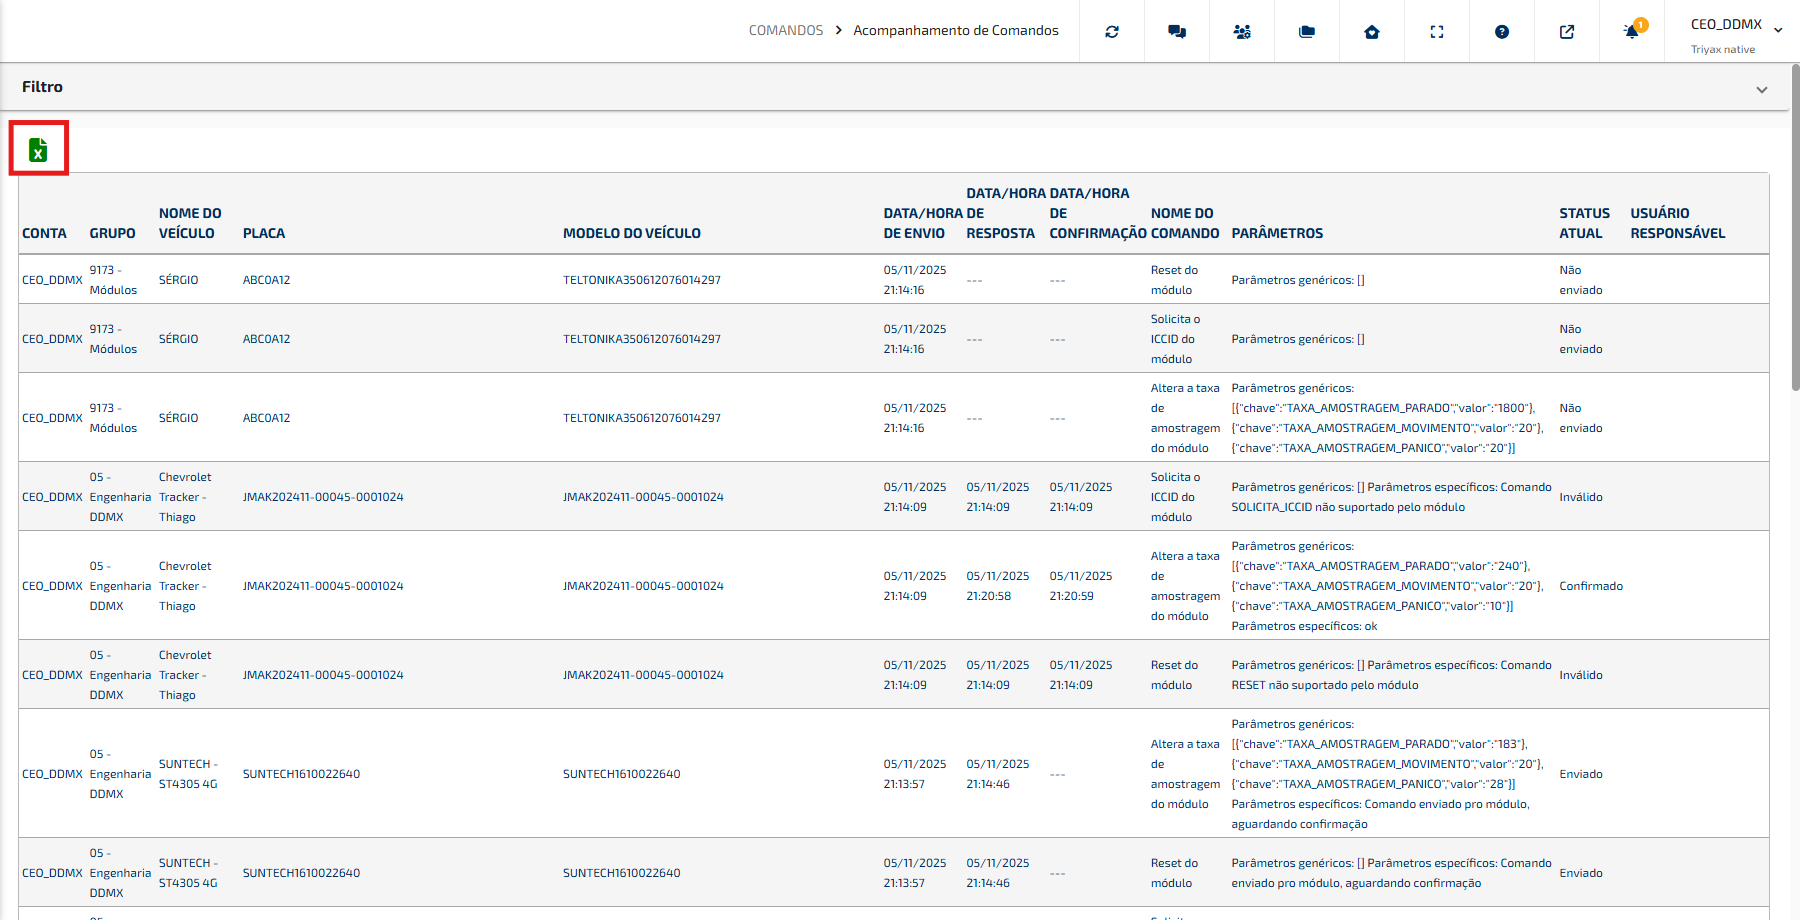The image size is (1800, 920).
Task: Expand the Filtro panel chevron
Action: coord(1762,89)
